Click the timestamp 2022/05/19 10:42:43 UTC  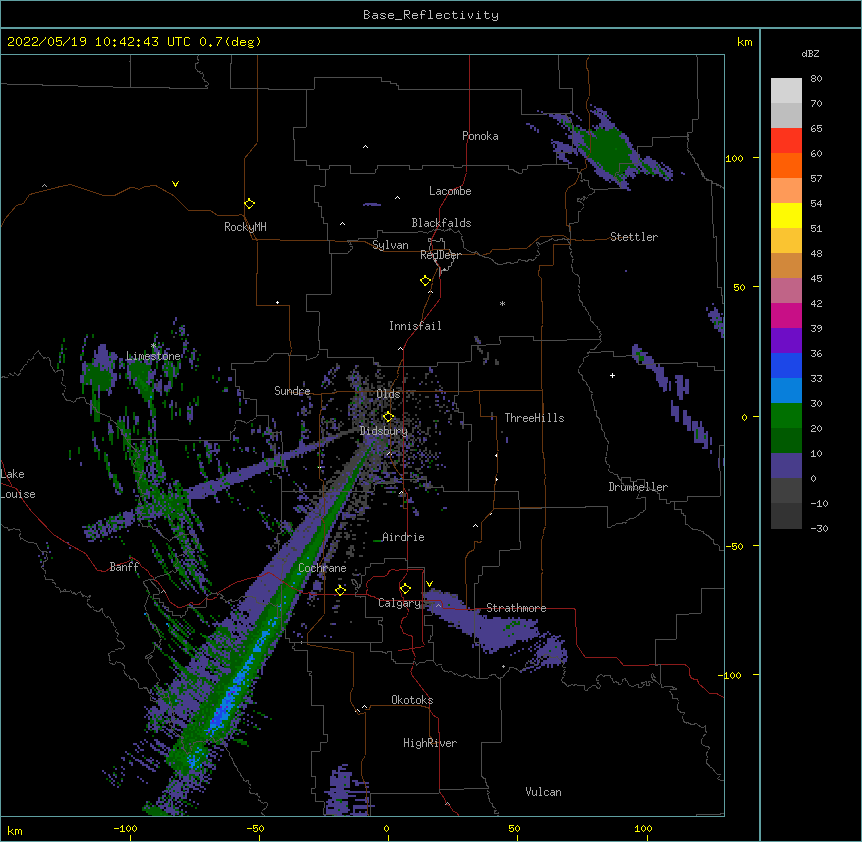click(98, 42)
